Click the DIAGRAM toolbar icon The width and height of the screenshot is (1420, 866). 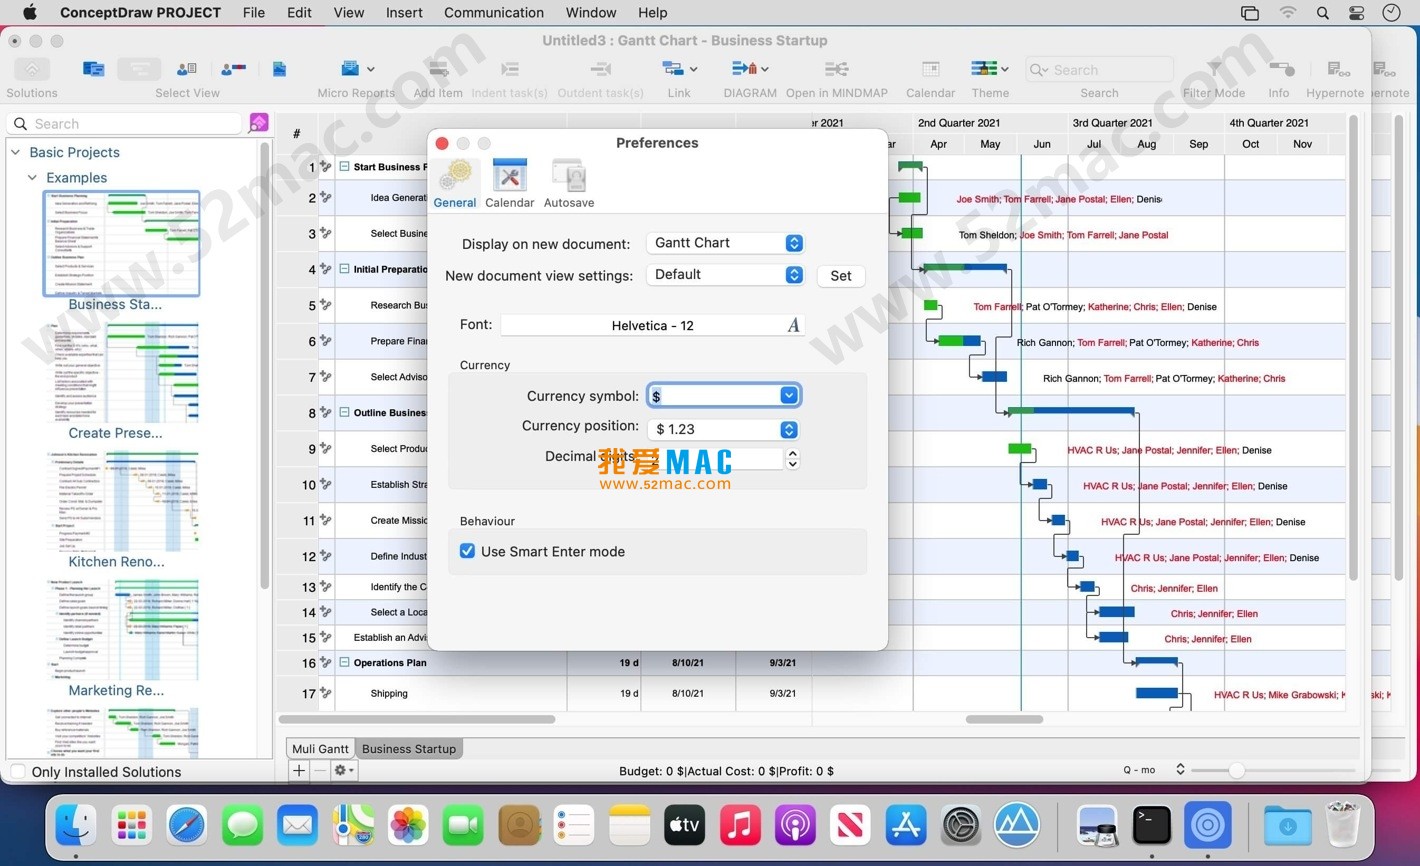[743, 69]
